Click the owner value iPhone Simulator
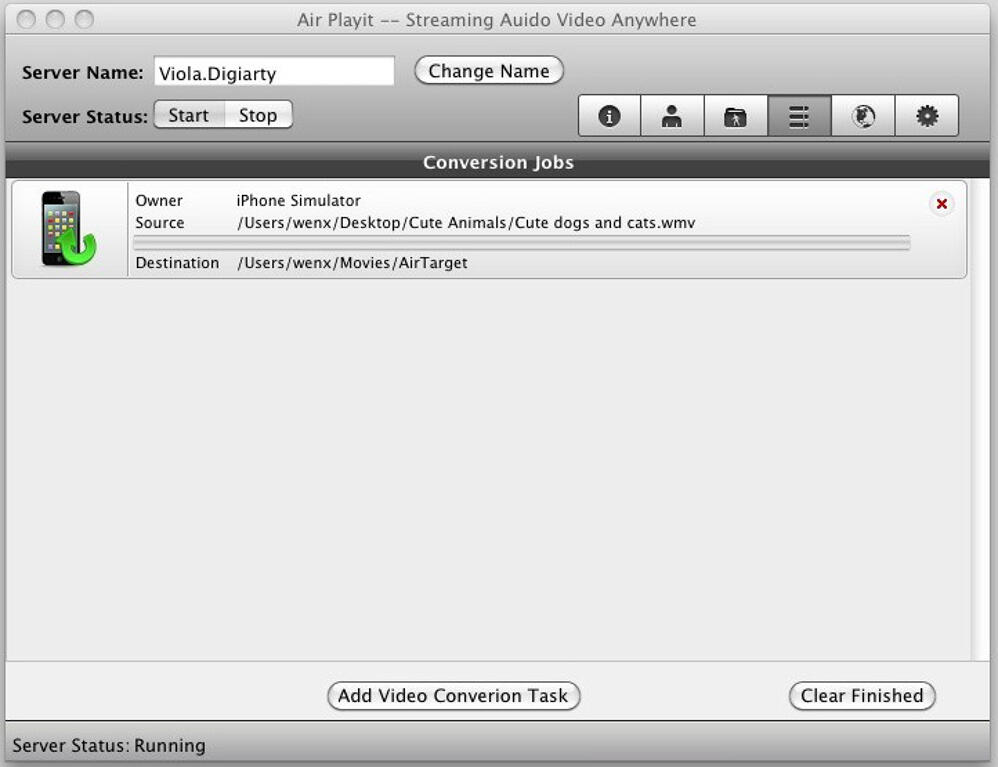Image resolution: width=998 pixels, height=767 pixels. (x=299, y=201)
